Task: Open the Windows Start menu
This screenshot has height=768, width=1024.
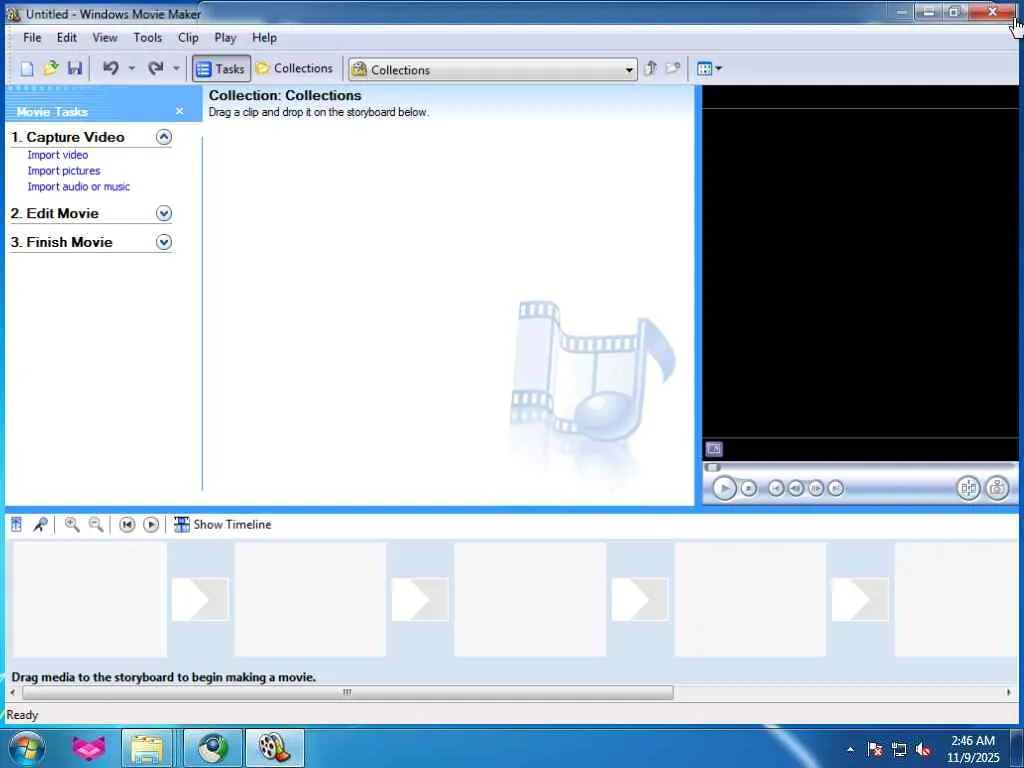Action: coord(27,748)
